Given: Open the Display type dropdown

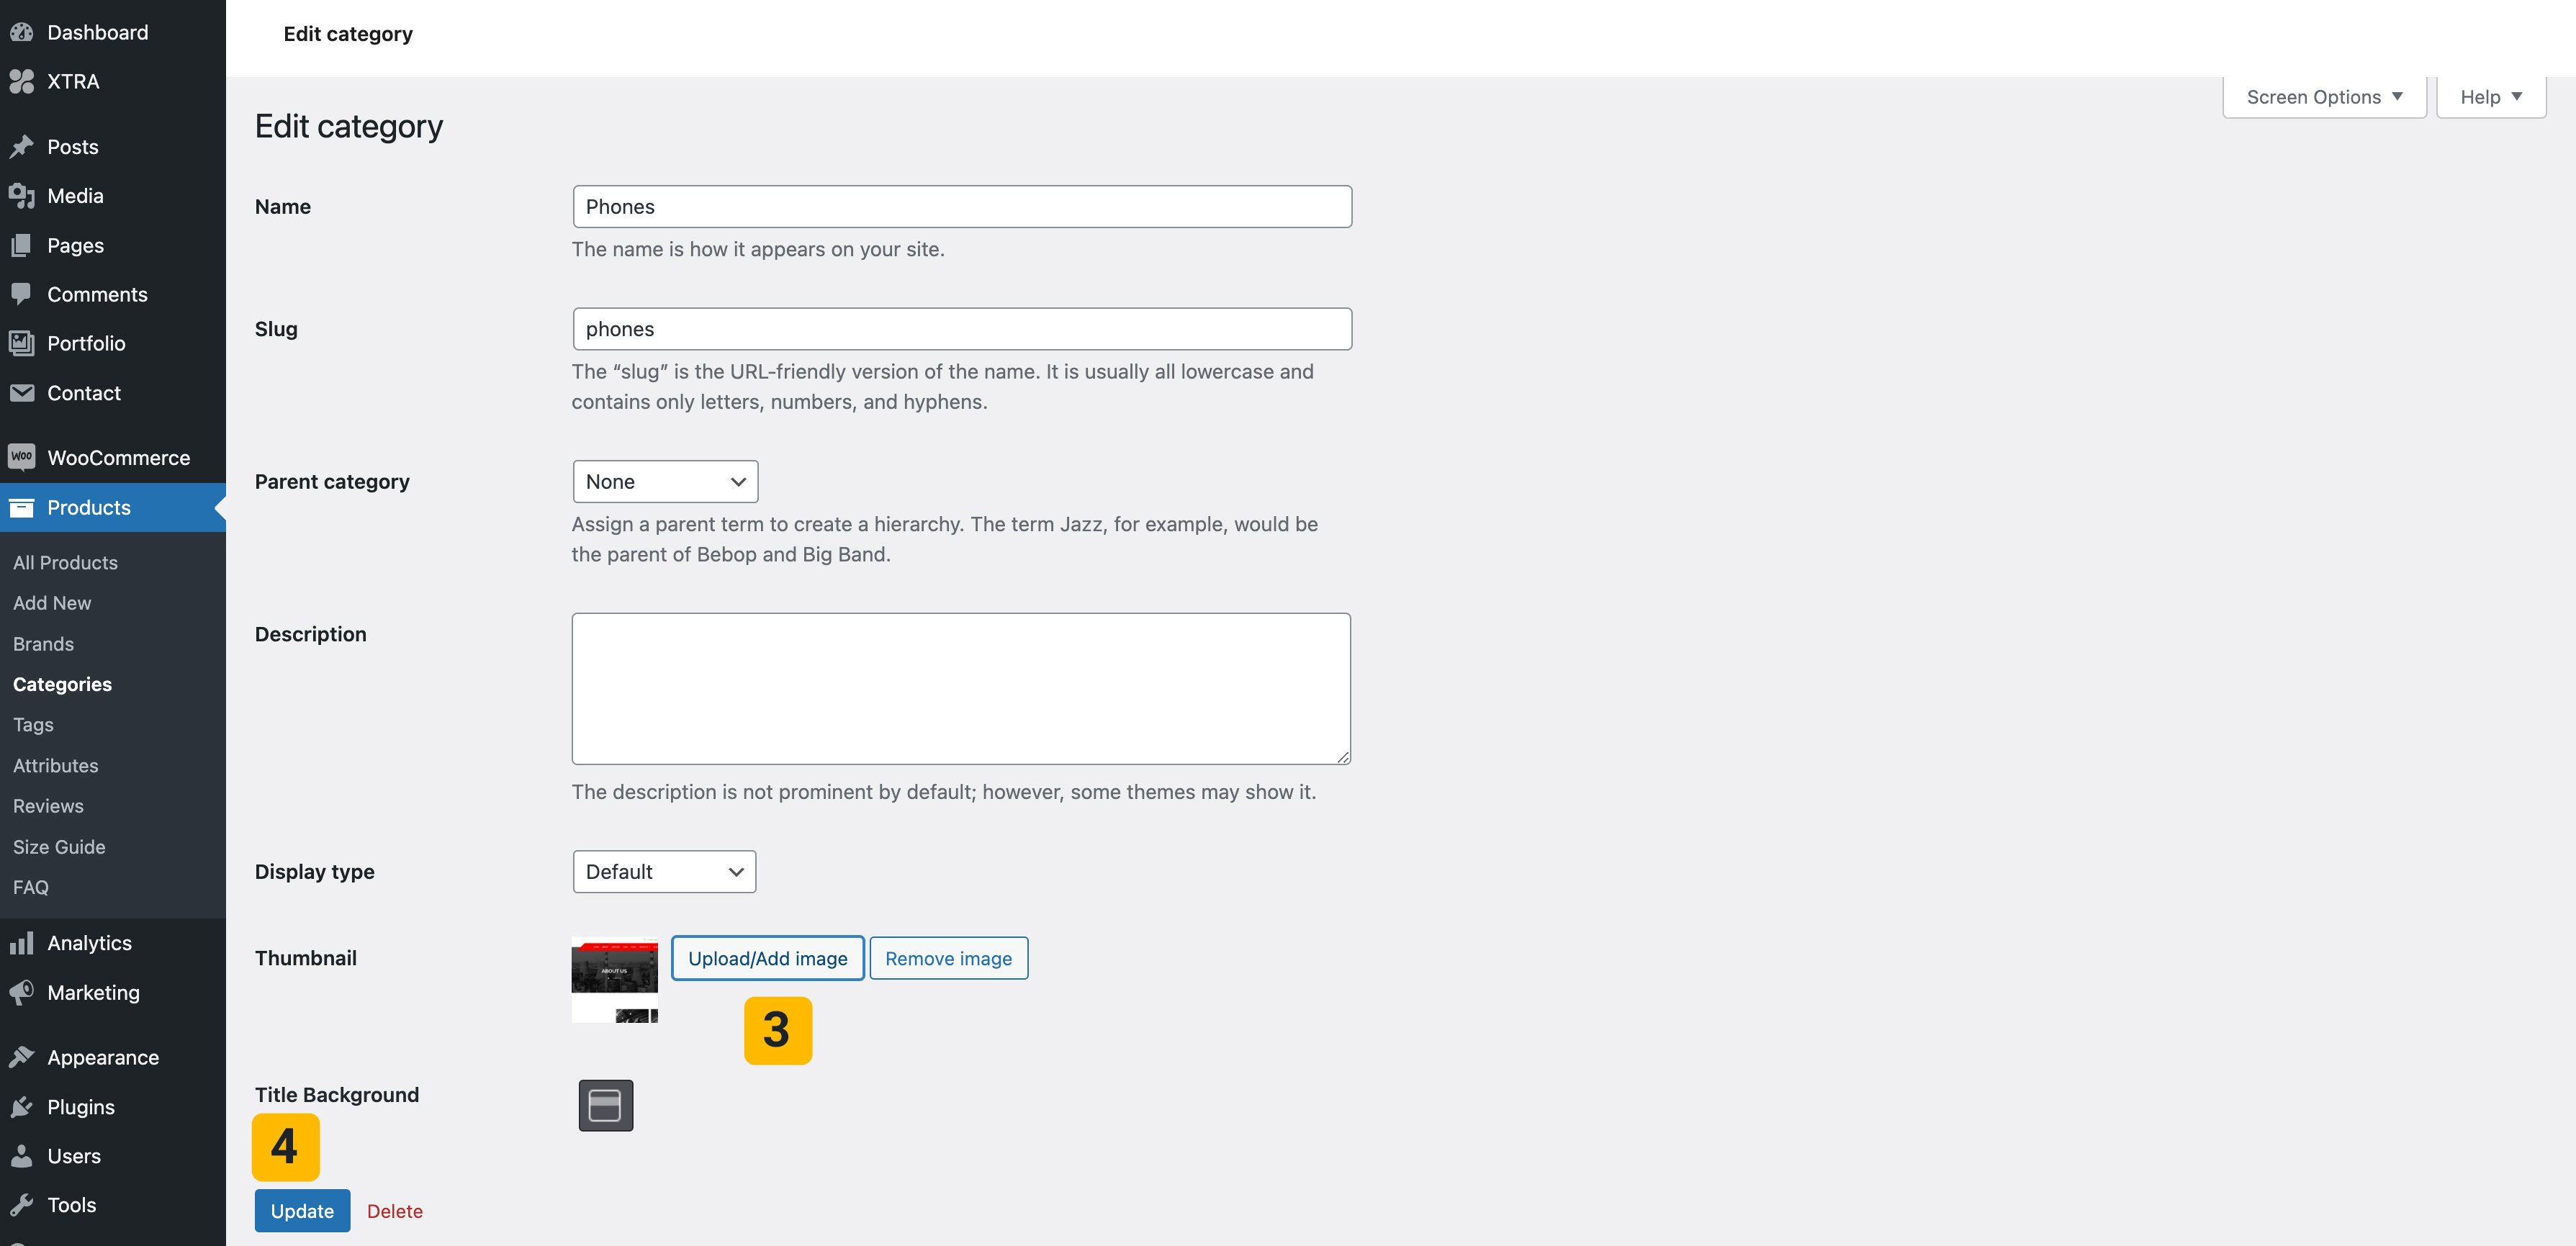Looking at the screenshot, I should pyautogui.click(x=664, y=871).
